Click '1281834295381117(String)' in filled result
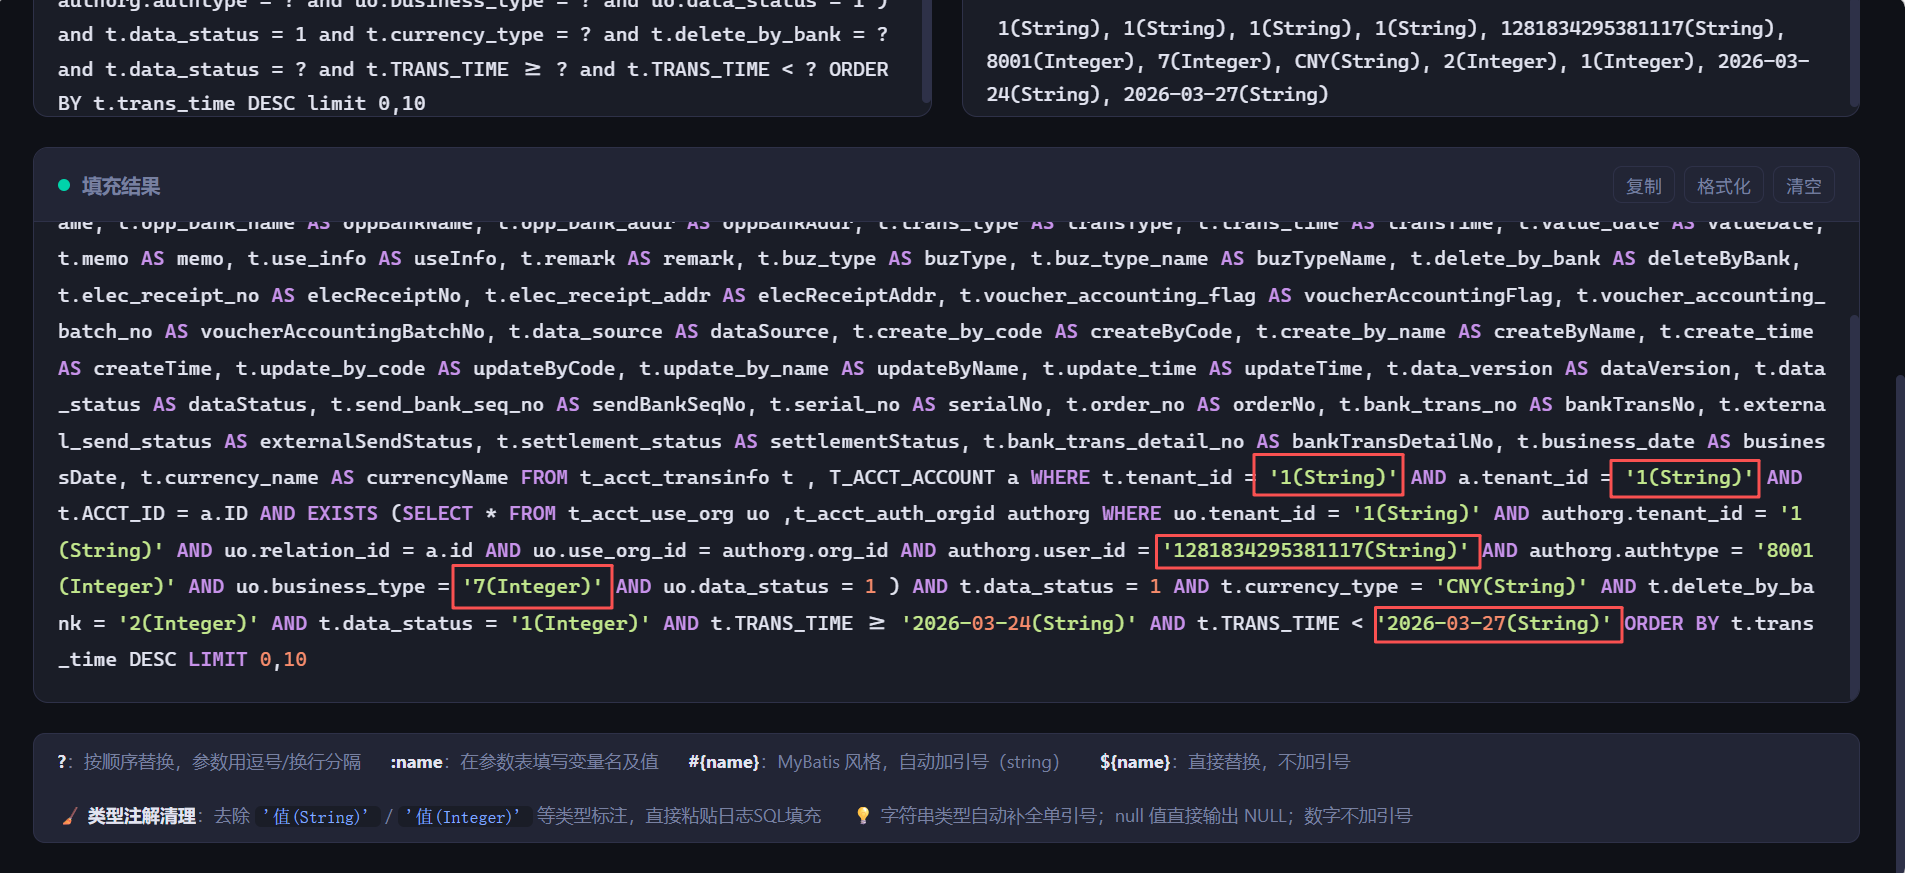Screen dimensions: 1905x873 point(1316,551)
